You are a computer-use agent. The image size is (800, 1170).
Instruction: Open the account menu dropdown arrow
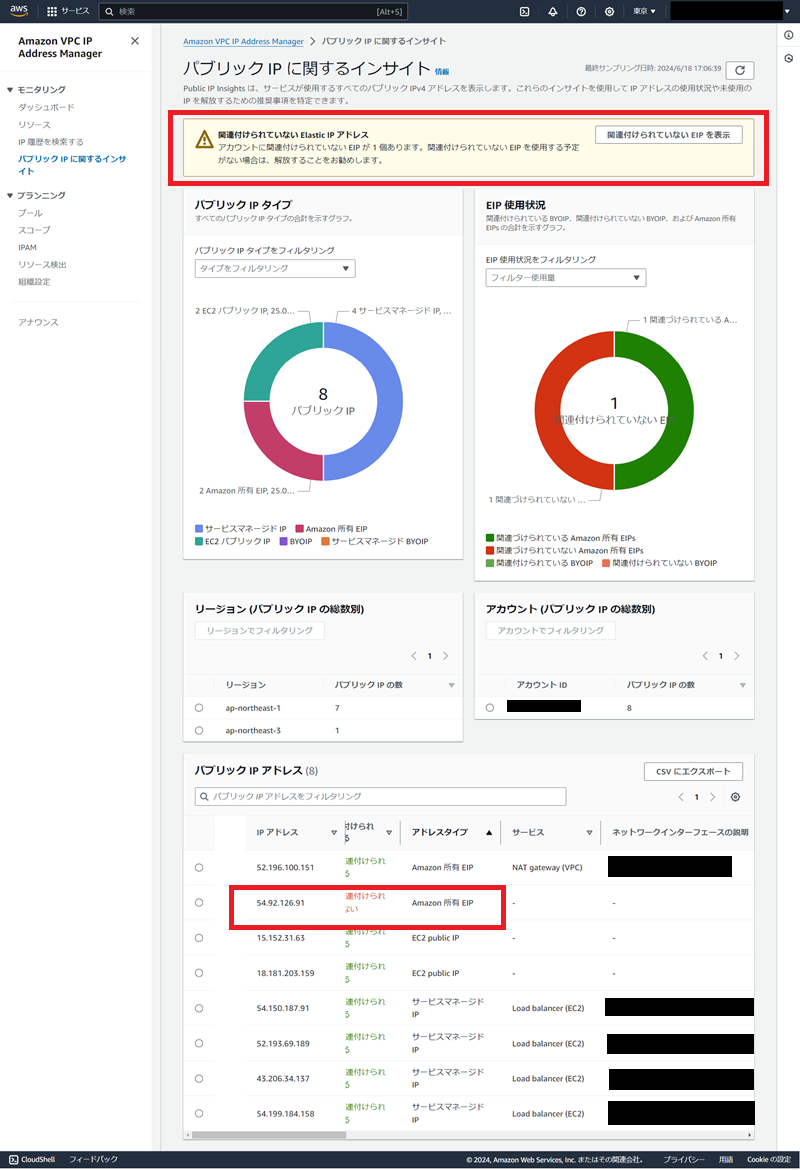tap(787, 11)
